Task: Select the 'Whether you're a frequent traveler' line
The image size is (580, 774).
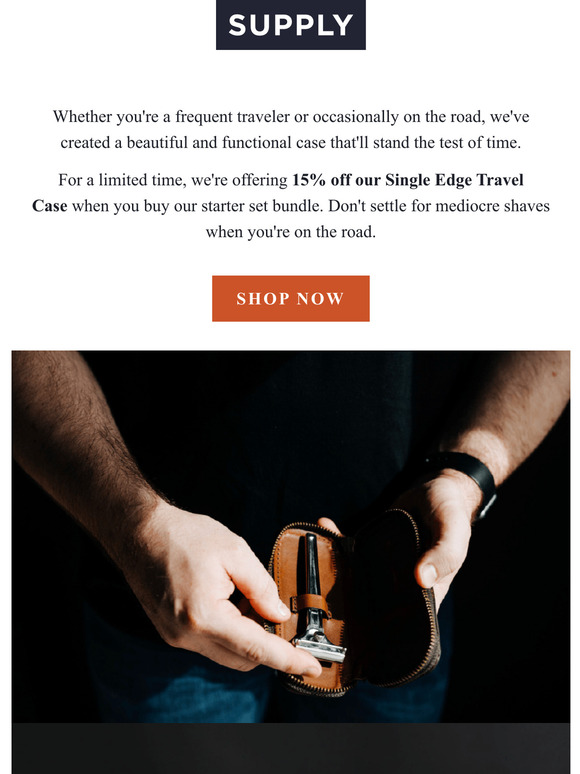Action: (291, 117)
